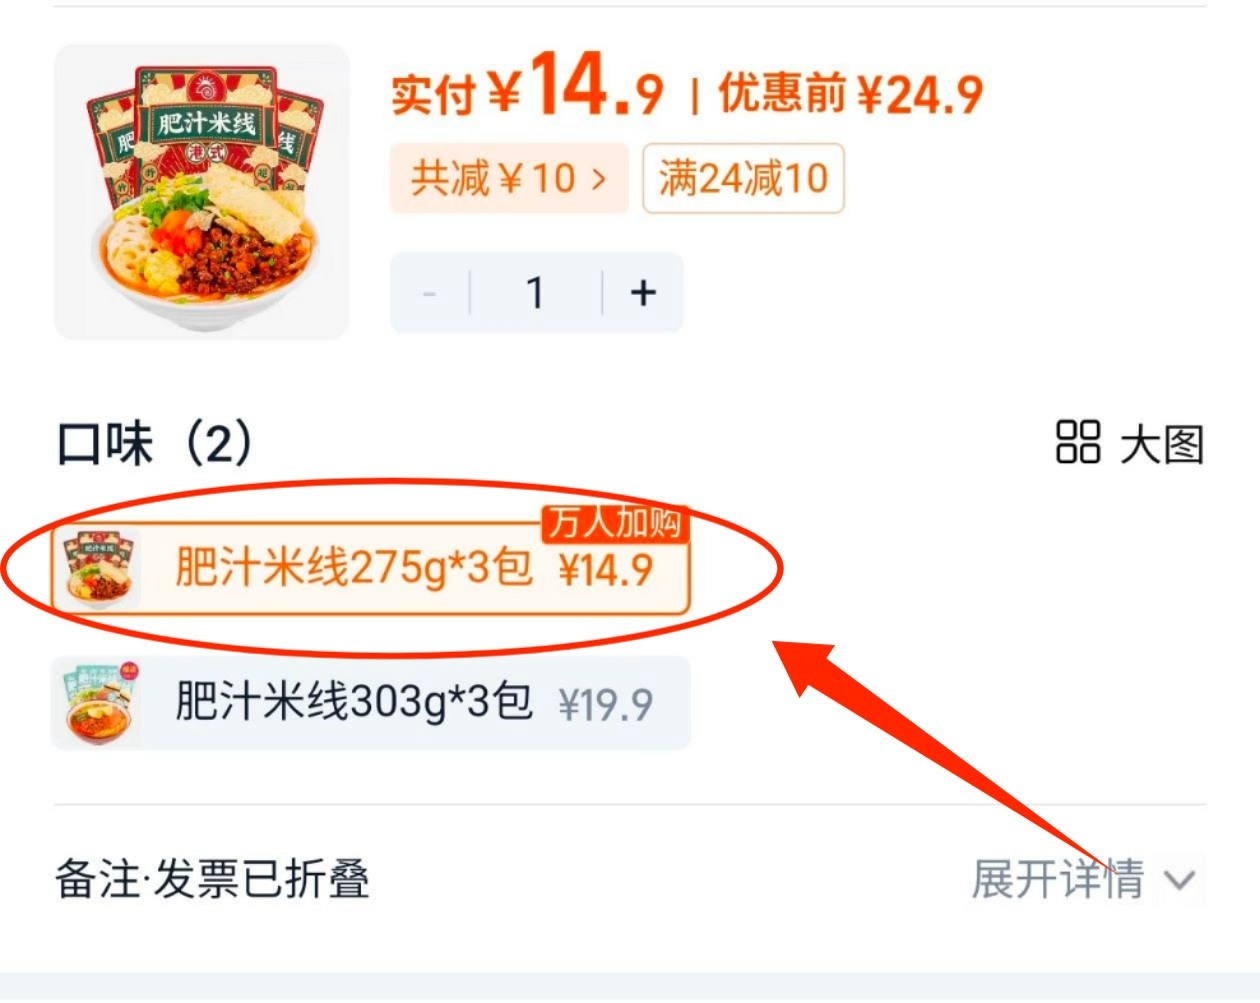
Task: Click the 303g flavor small thumbnail
Action: 97,703
